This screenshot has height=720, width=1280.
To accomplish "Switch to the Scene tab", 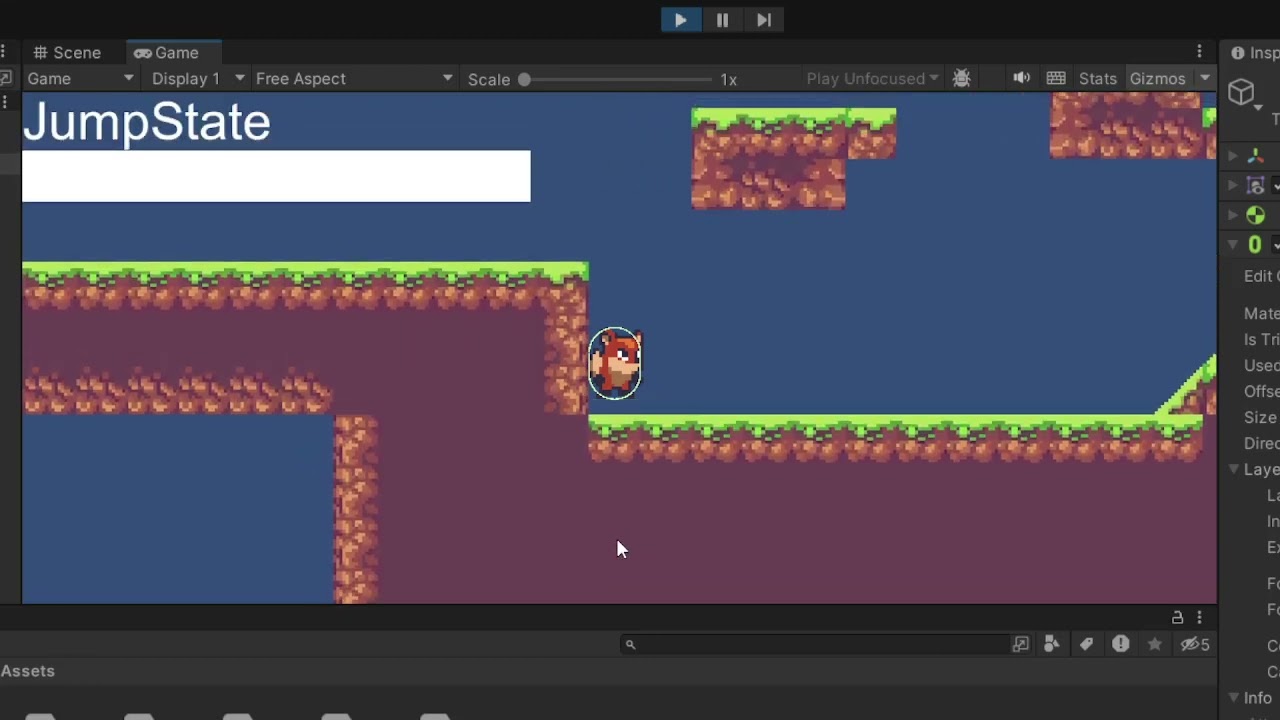I will (x=67, y=52).
